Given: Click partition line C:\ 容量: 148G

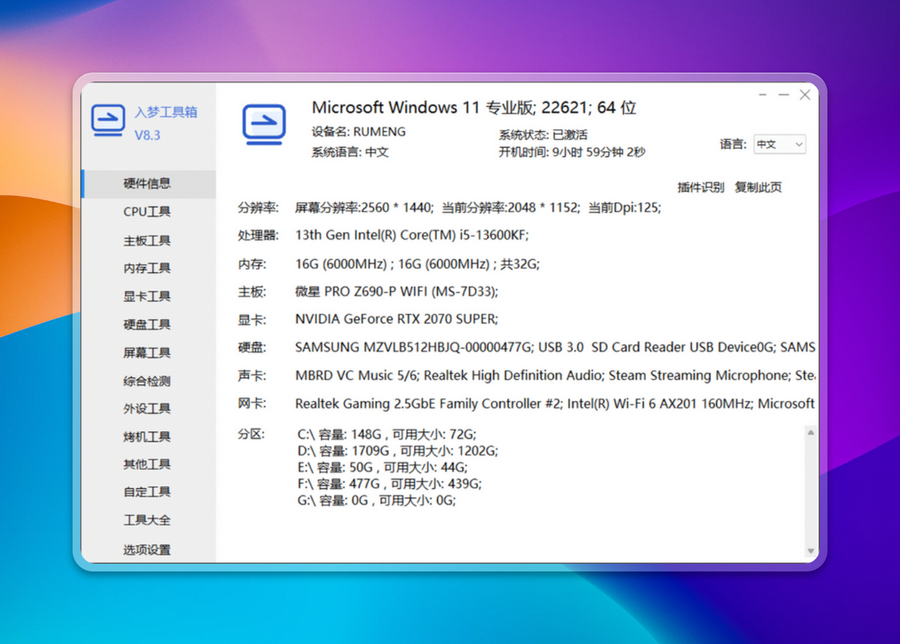Looking at the screenshot, I should tap(387, 434).
